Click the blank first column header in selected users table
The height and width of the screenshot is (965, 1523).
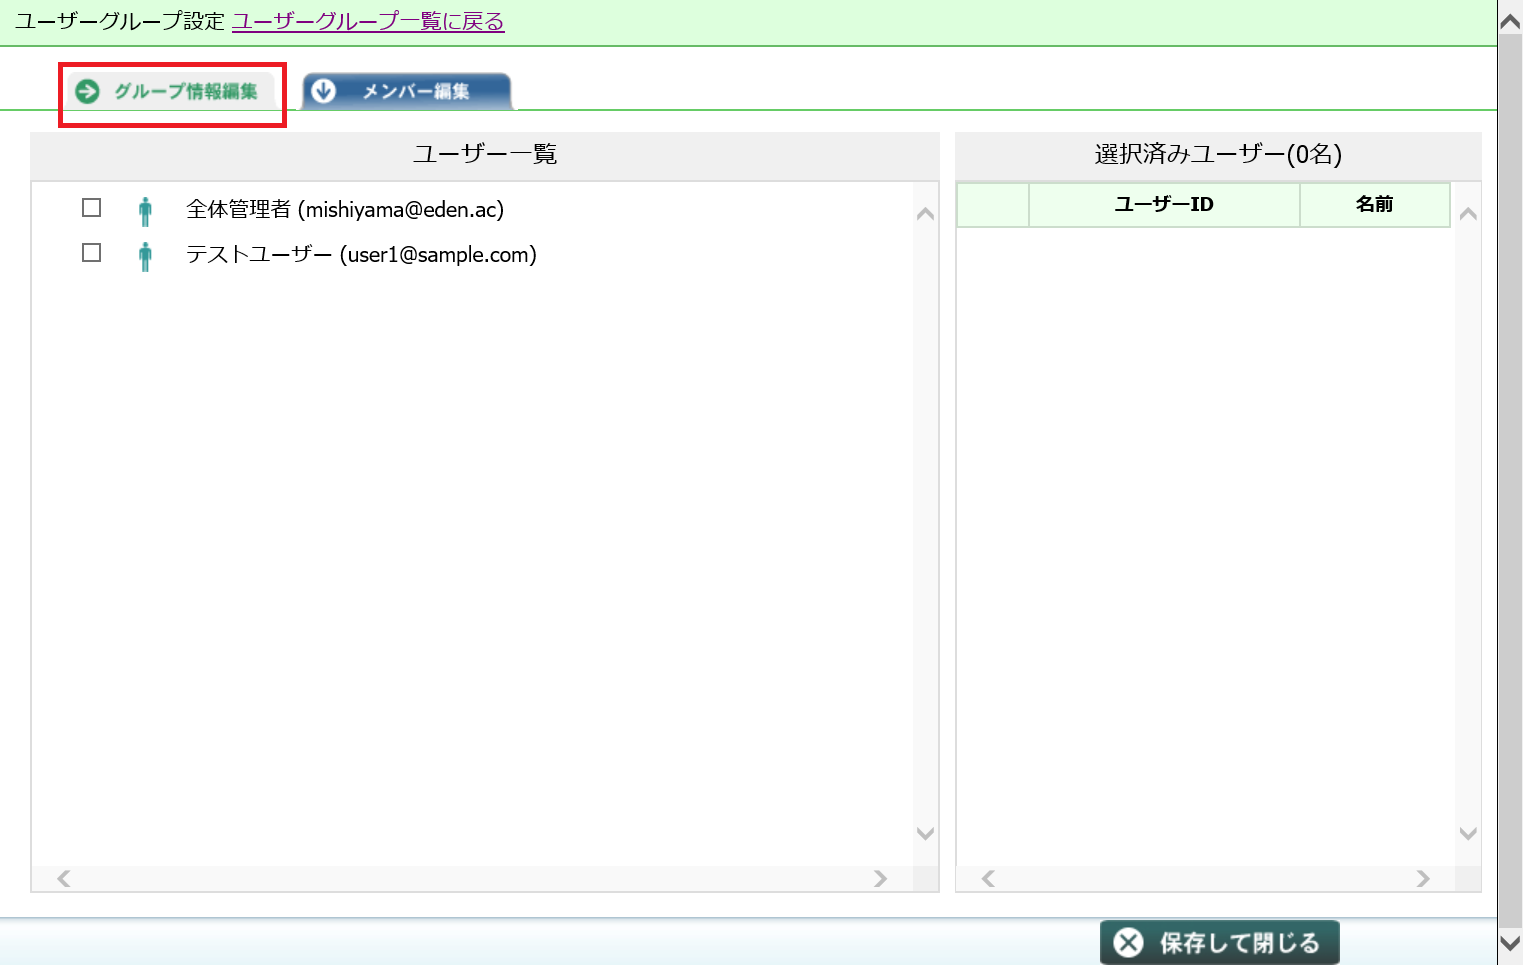(993, 204)
